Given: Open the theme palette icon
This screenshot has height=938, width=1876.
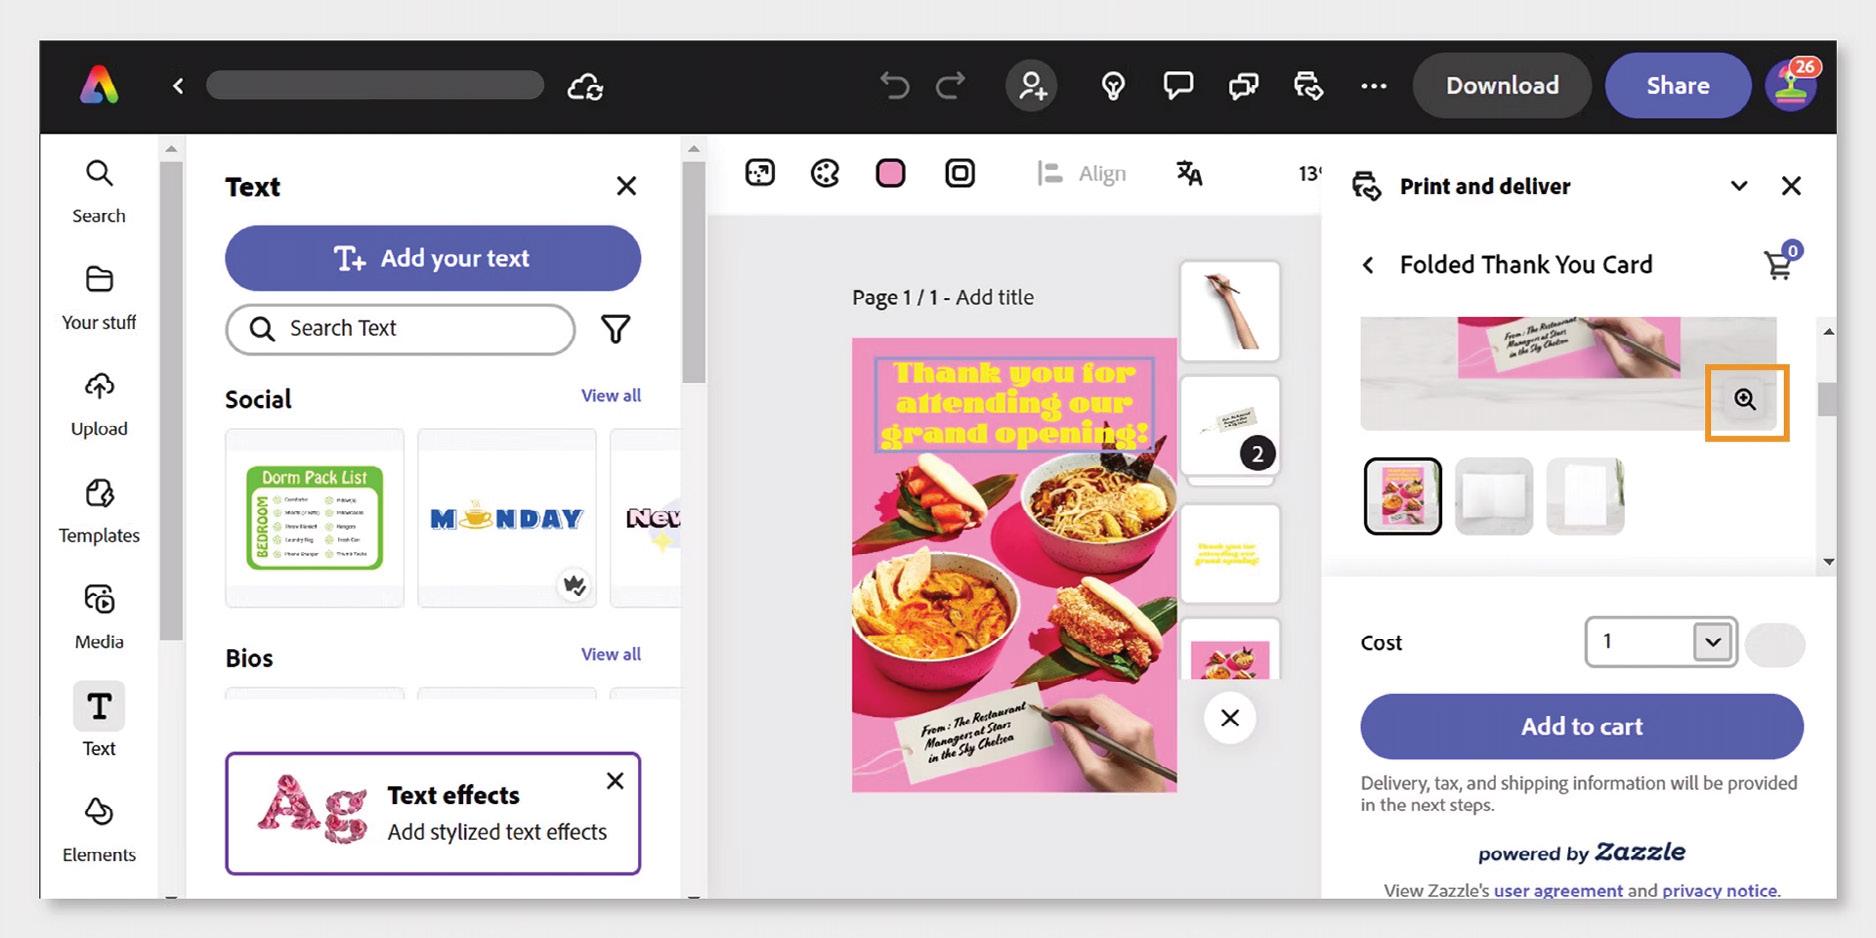Looking at the screenshot, I should pyautogui.click(x=825, y=173).
